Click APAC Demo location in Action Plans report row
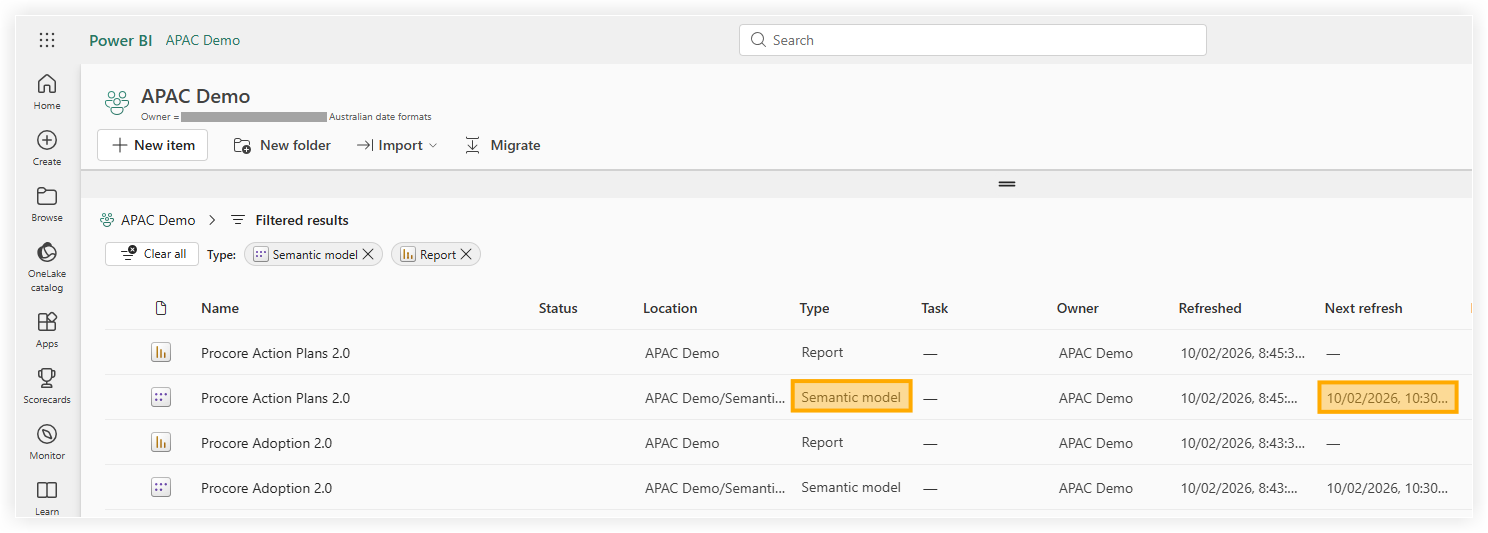This screenshot has height=533, width=1488. [x=682, y=353]
